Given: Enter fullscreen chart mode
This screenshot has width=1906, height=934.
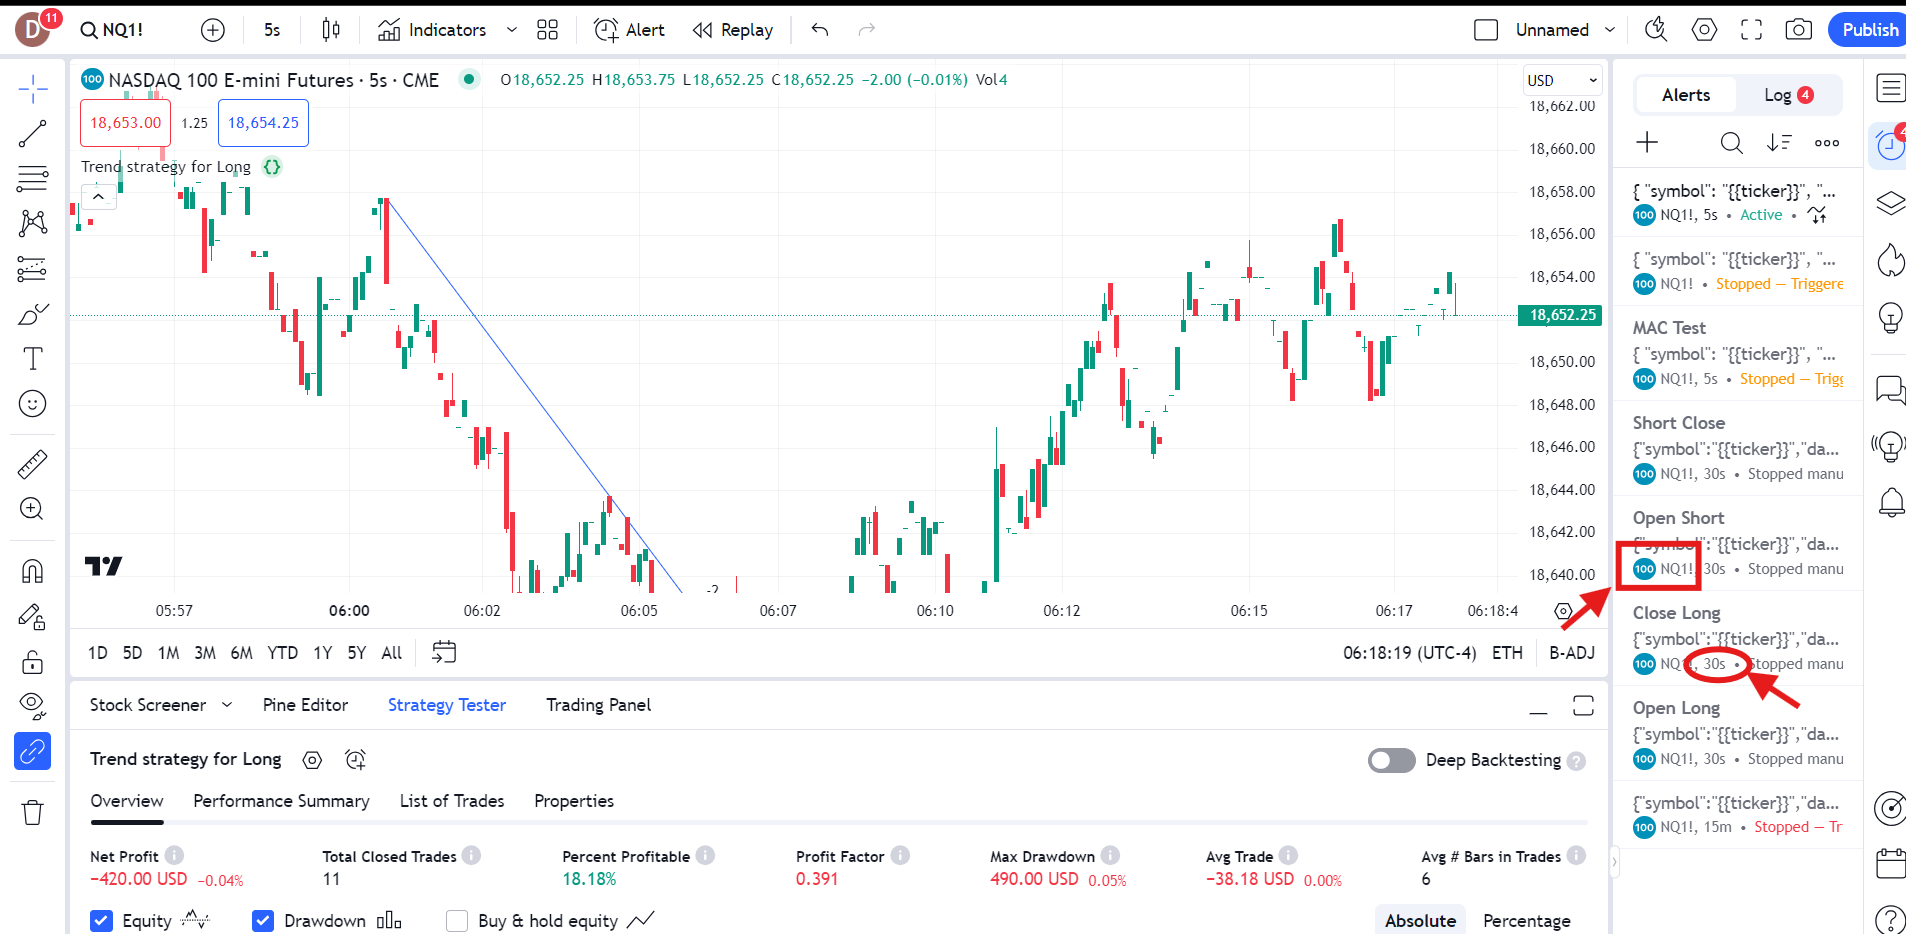Looking at the screenshot, I should [x=1751, y=30].
